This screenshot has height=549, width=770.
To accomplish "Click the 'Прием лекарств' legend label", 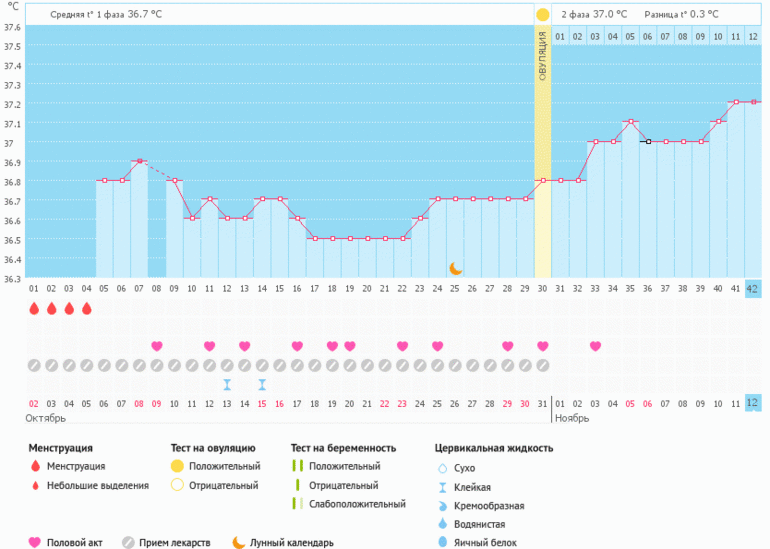I will pos(178,542).
